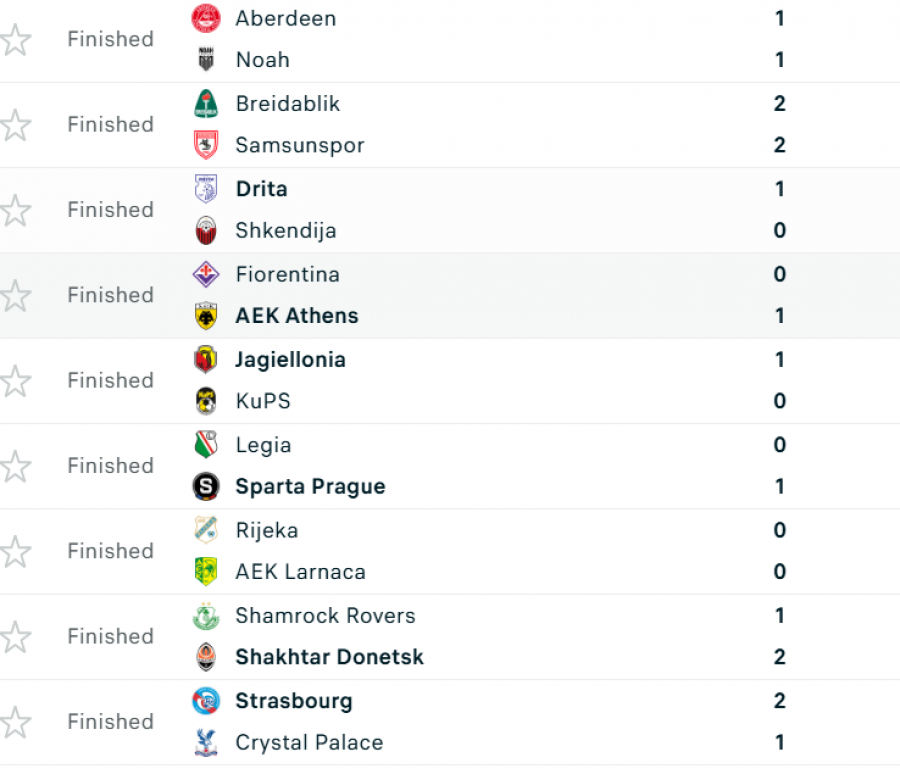The height and width of the screenshot is (774, 900).
Task: Click the Sparta Prague logo
Action: coord(205,486)
